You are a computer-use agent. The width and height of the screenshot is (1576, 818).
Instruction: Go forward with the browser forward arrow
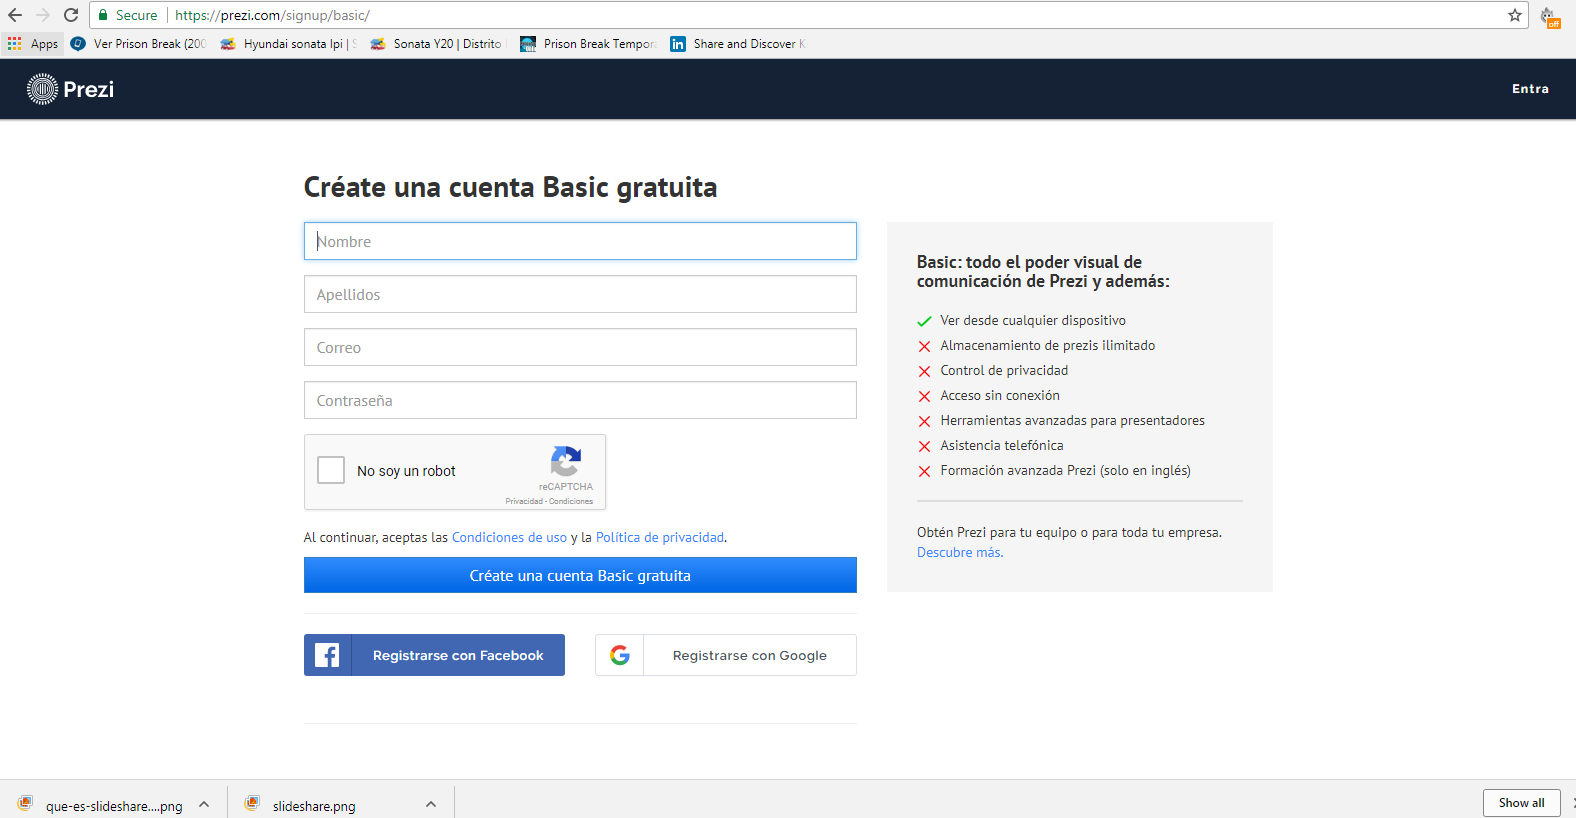(43, 15)
